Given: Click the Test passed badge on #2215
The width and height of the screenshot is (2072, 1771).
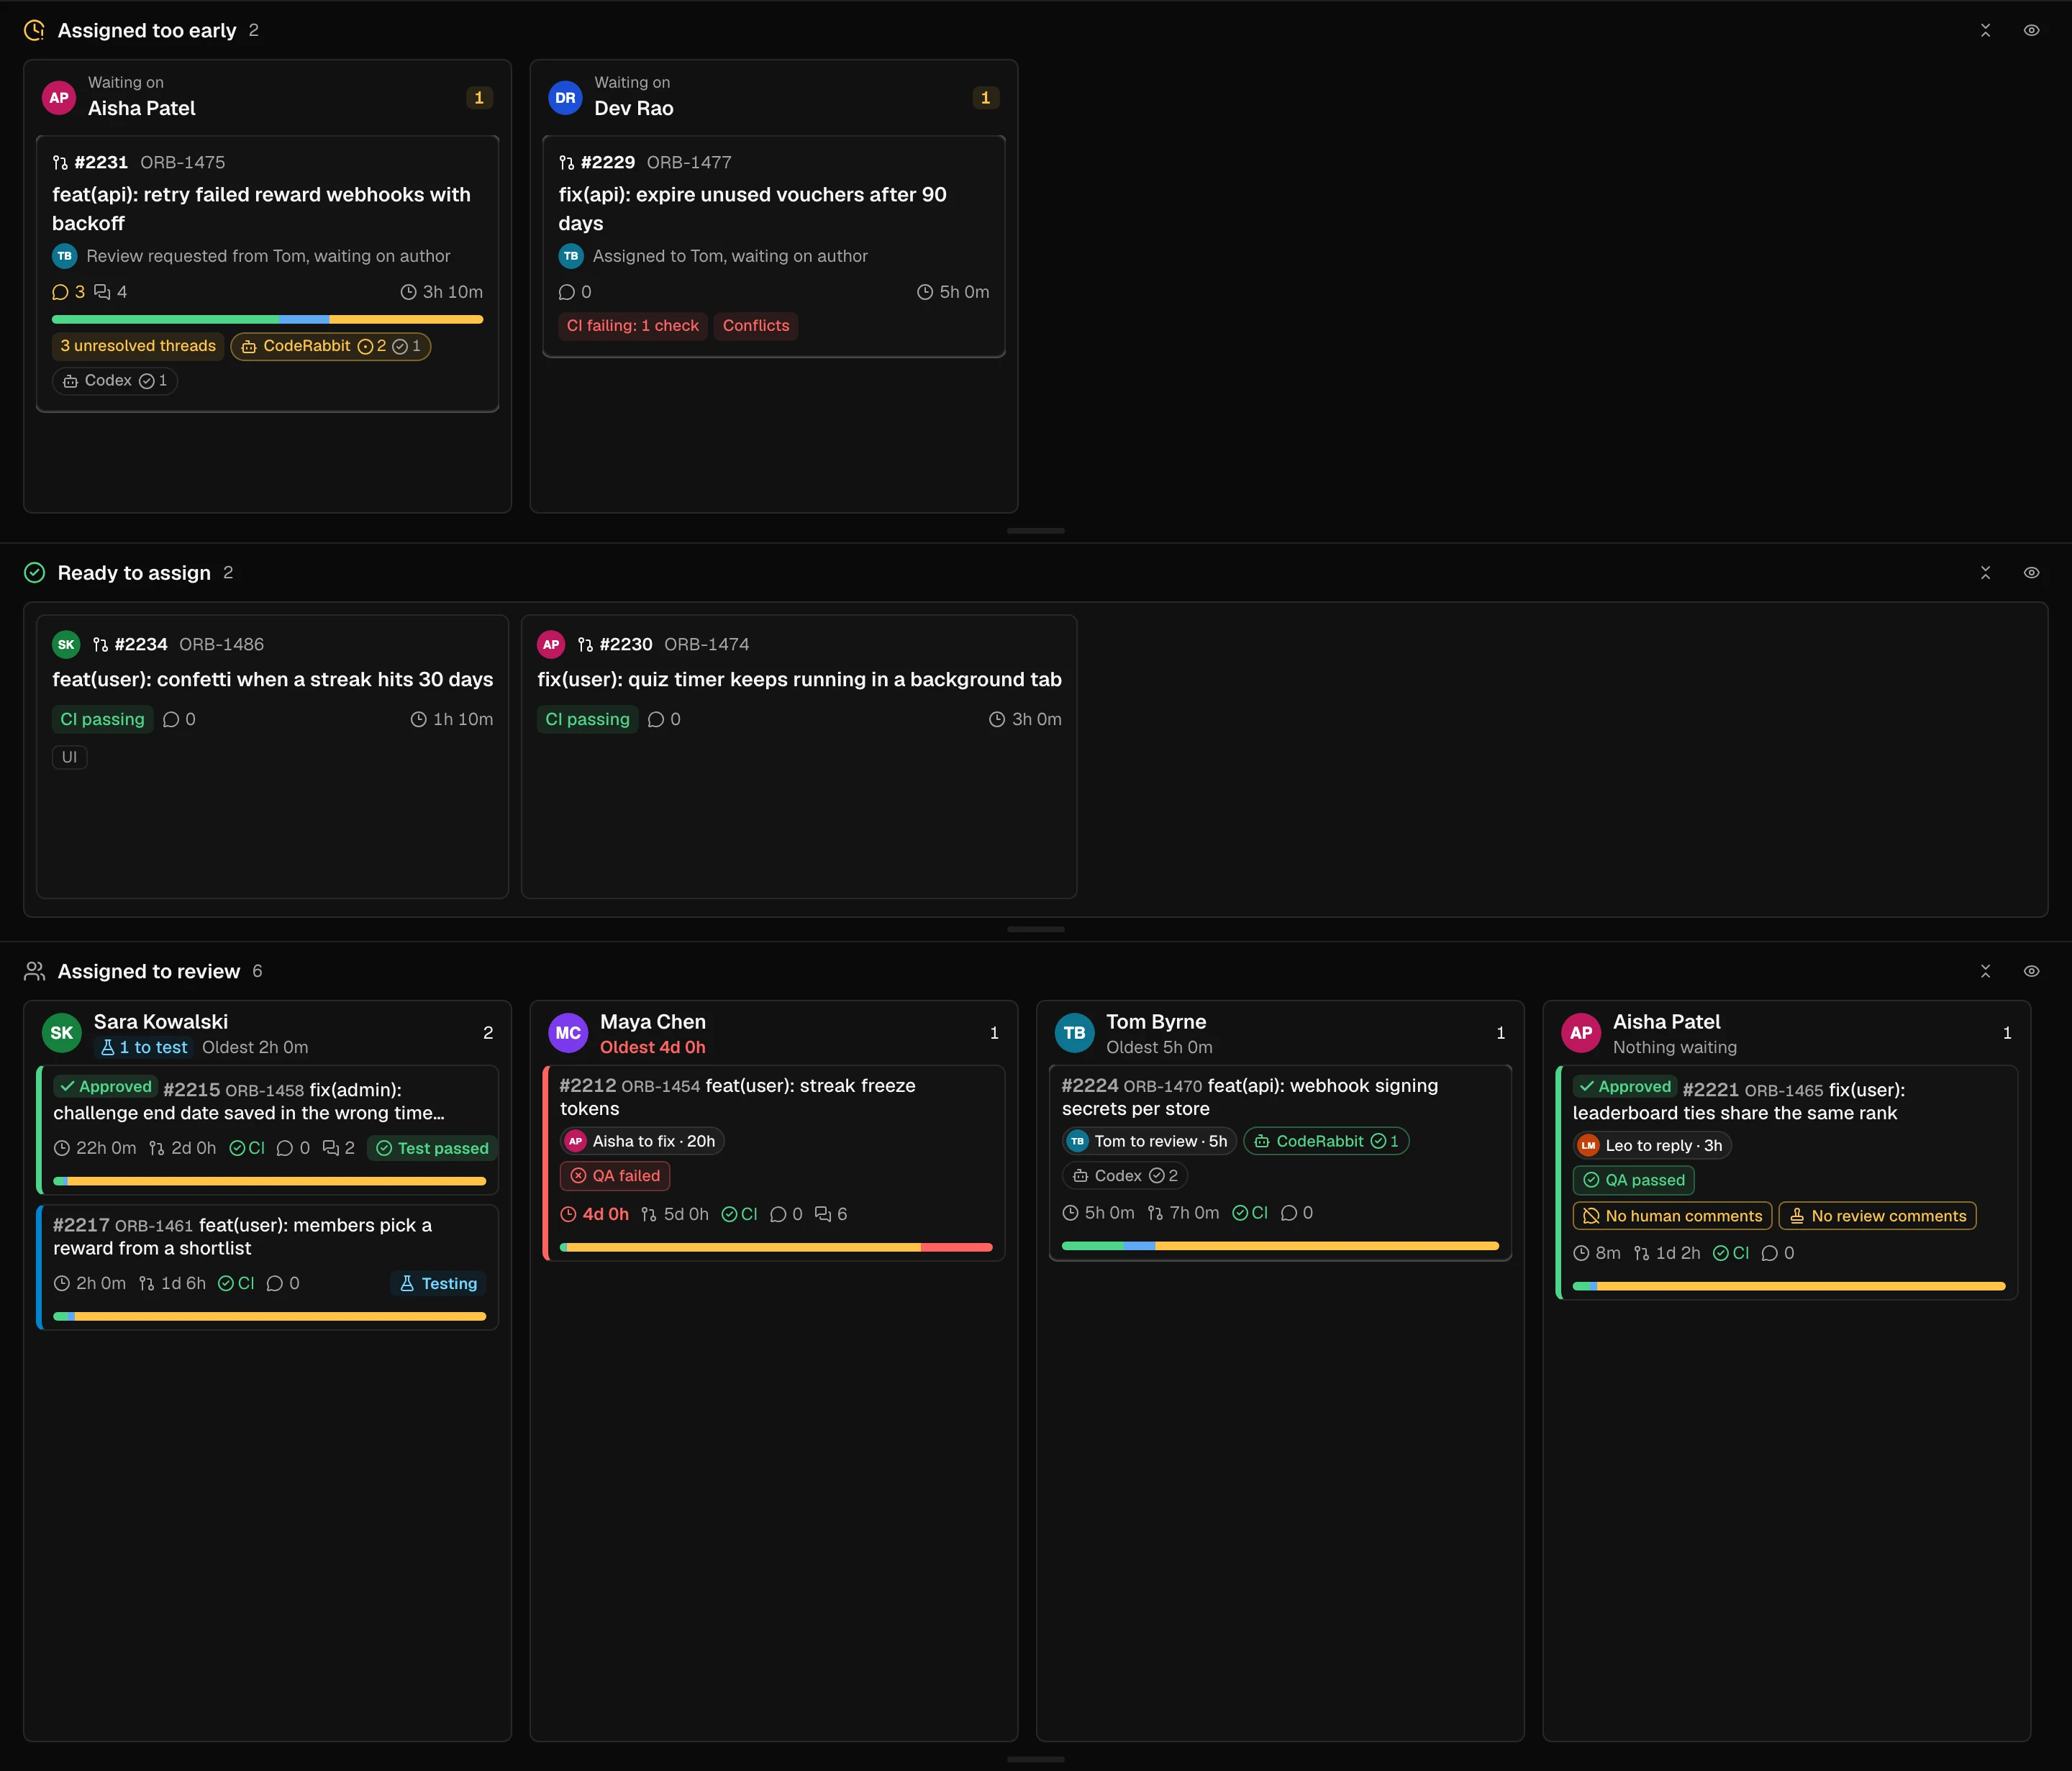Looking at the screenshot, I should 433,1148.
